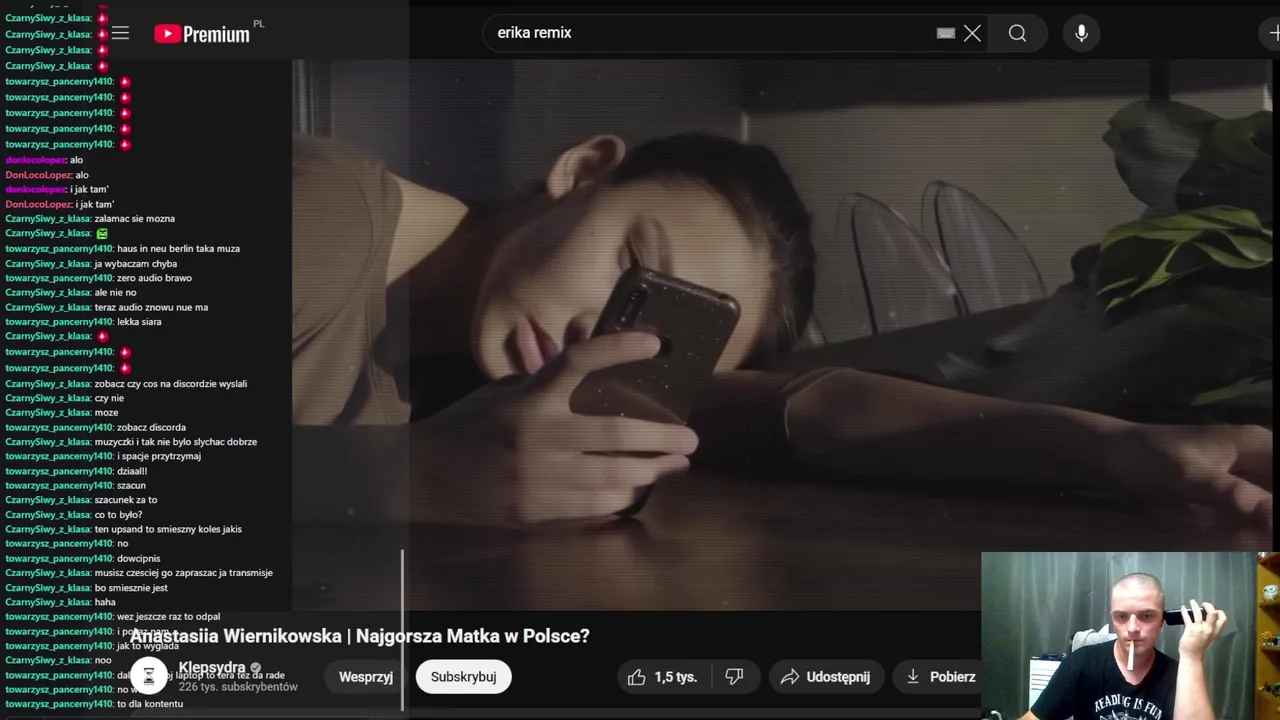Click the video title about Anastasiia Wiernikowska

coord(360,636)
